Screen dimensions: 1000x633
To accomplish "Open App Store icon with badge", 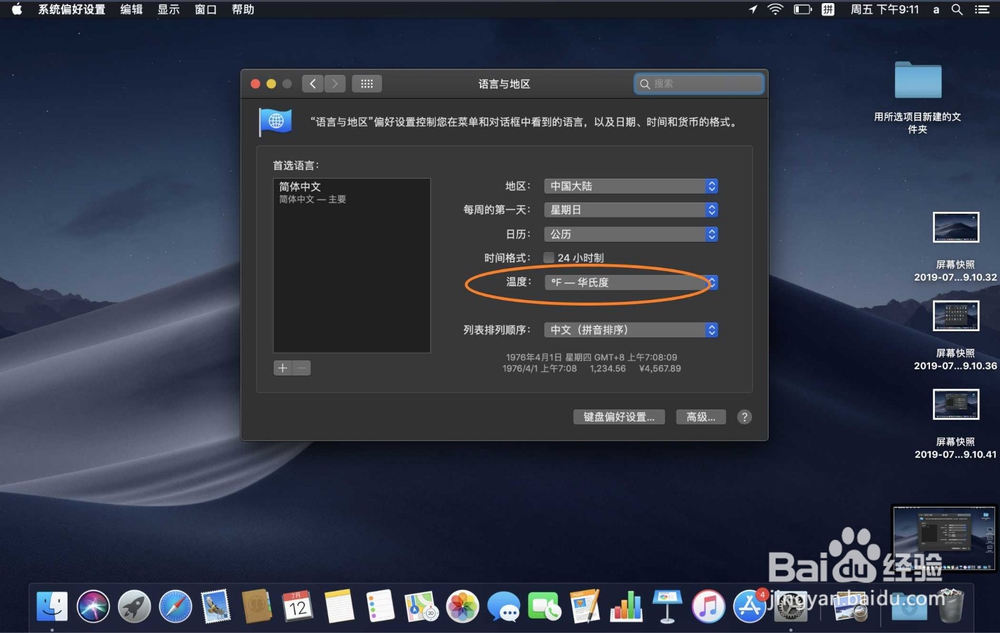I will (x=749, y=606).
